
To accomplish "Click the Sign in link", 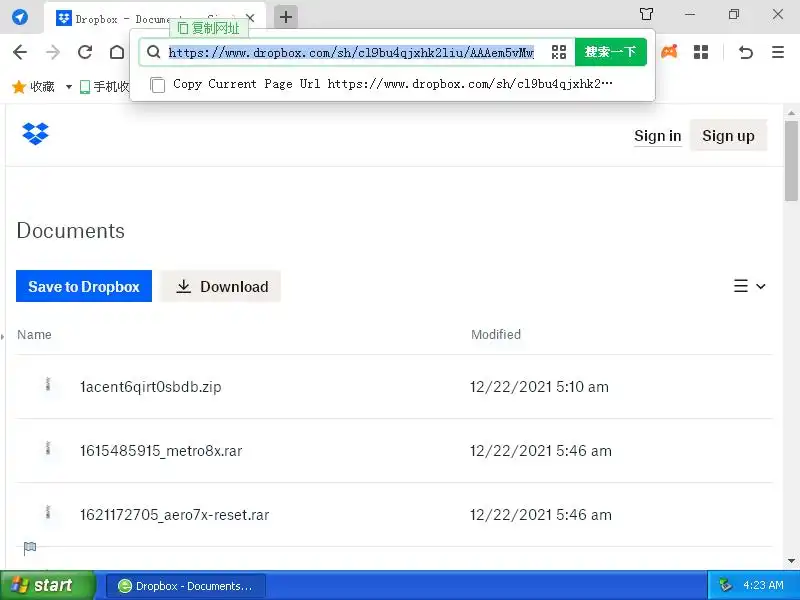I will tap(658, 136).
